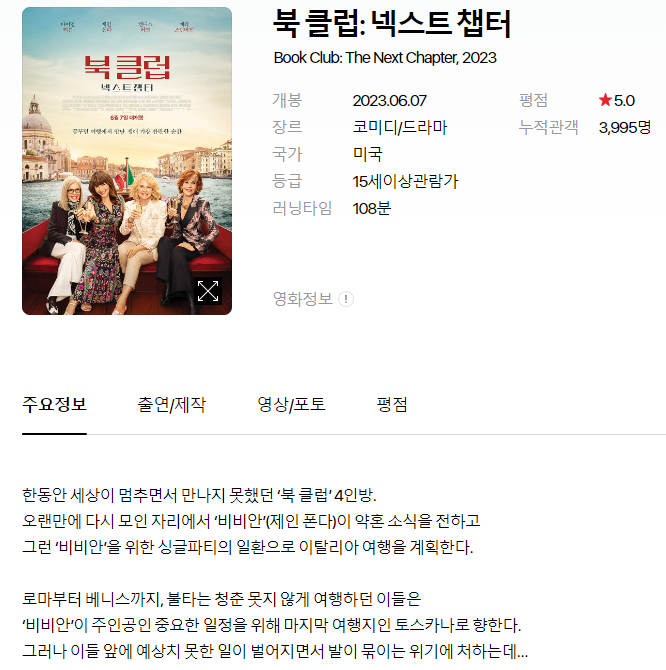Go to the 평점 tab
This screenshot has width=666, height=670.
tap(392, 404)
